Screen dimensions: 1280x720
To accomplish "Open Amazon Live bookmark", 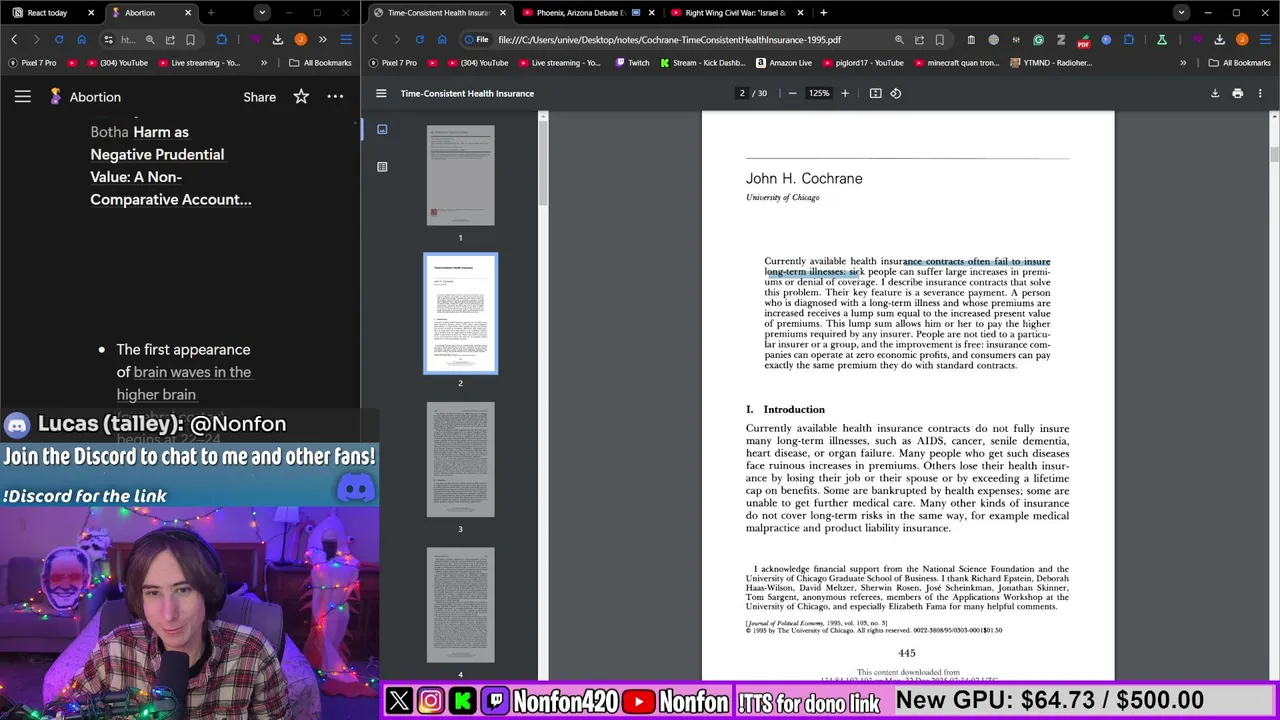I will click(x=784, y=63).
